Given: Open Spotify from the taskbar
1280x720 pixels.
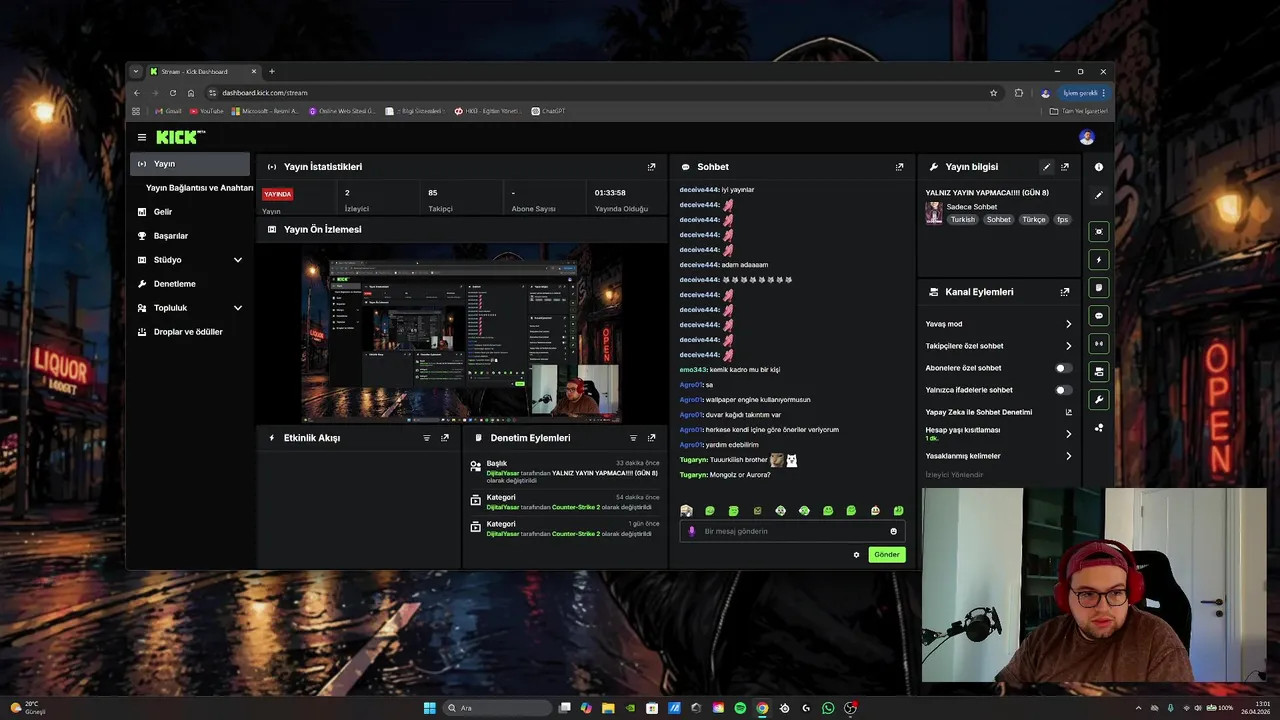Looking at the screenshot, I should click(x=740, y=708).
